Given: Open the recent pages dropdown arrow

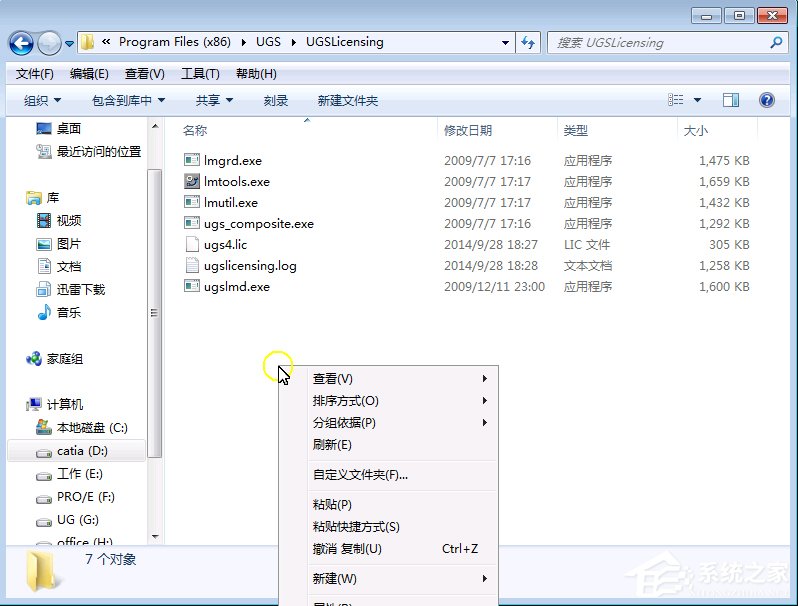Looking at the screenshot, I should (69, 44).
